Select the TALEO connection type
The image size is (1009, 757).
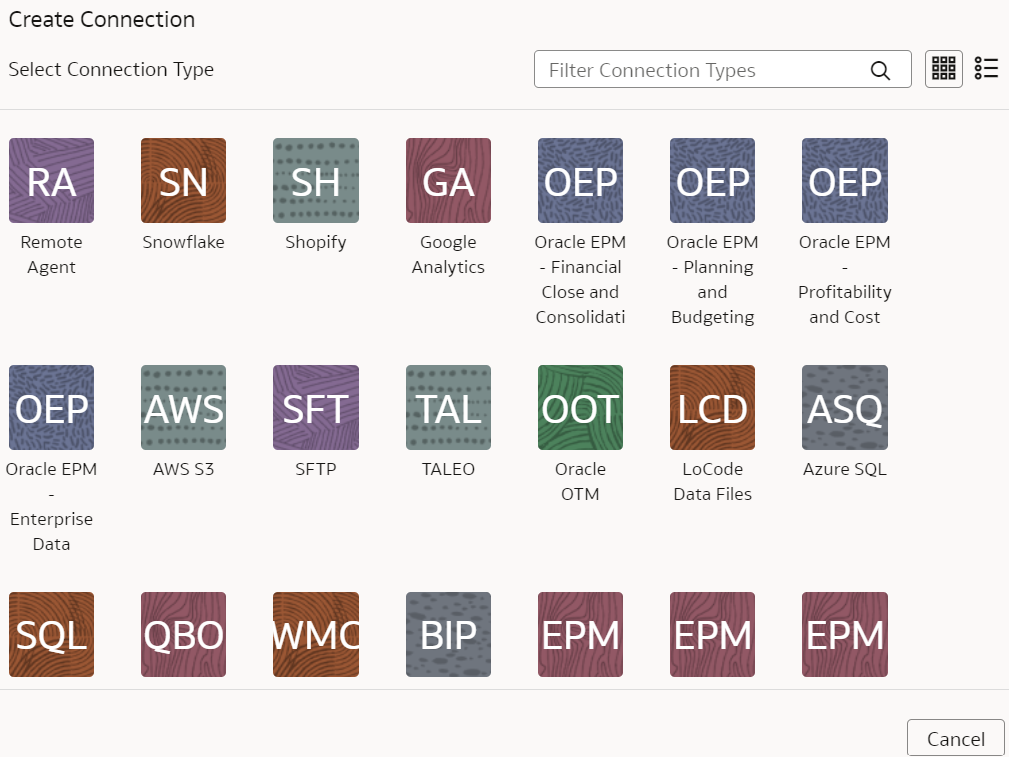(448, 407)
